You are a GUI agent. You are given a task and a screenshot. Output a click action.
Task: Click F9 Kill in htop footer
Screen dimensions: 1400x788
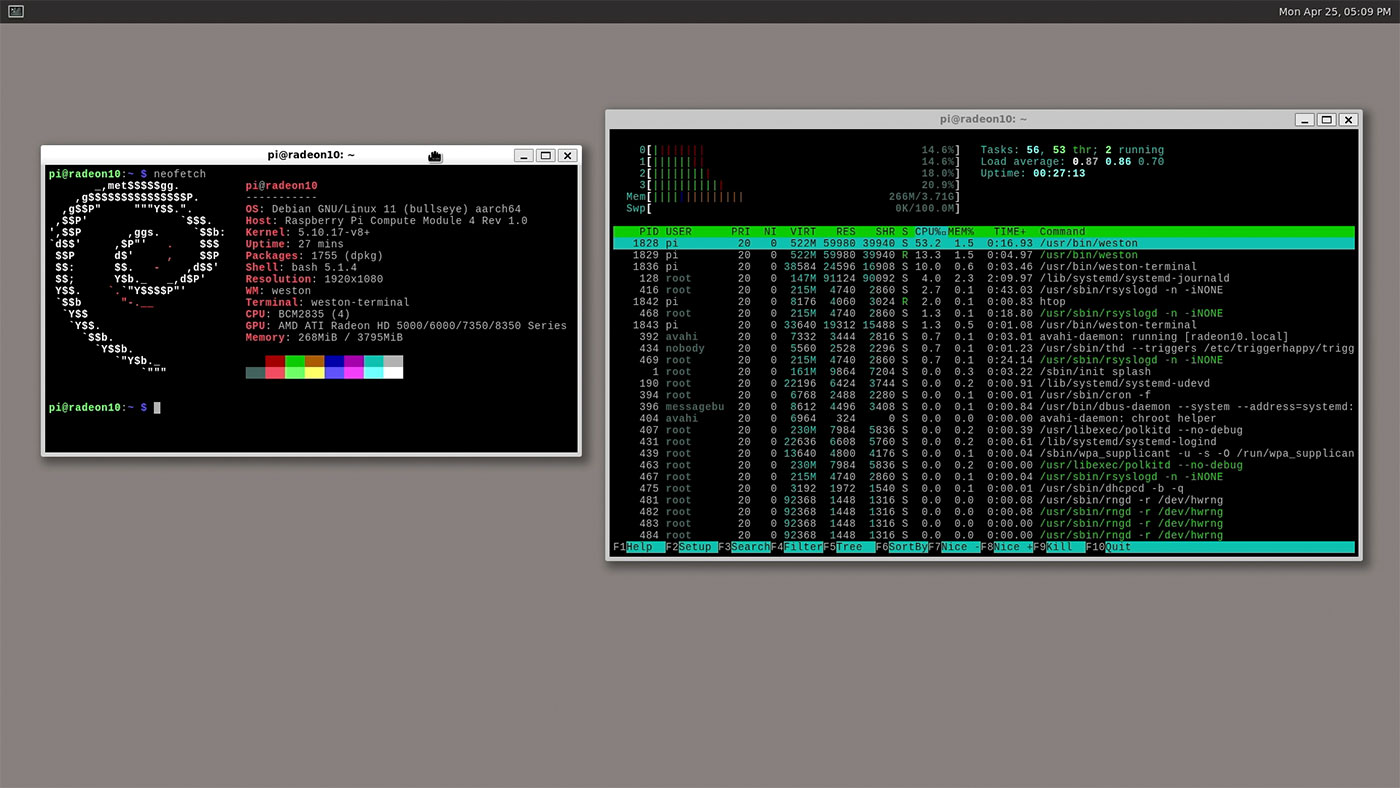[1060, 547]
